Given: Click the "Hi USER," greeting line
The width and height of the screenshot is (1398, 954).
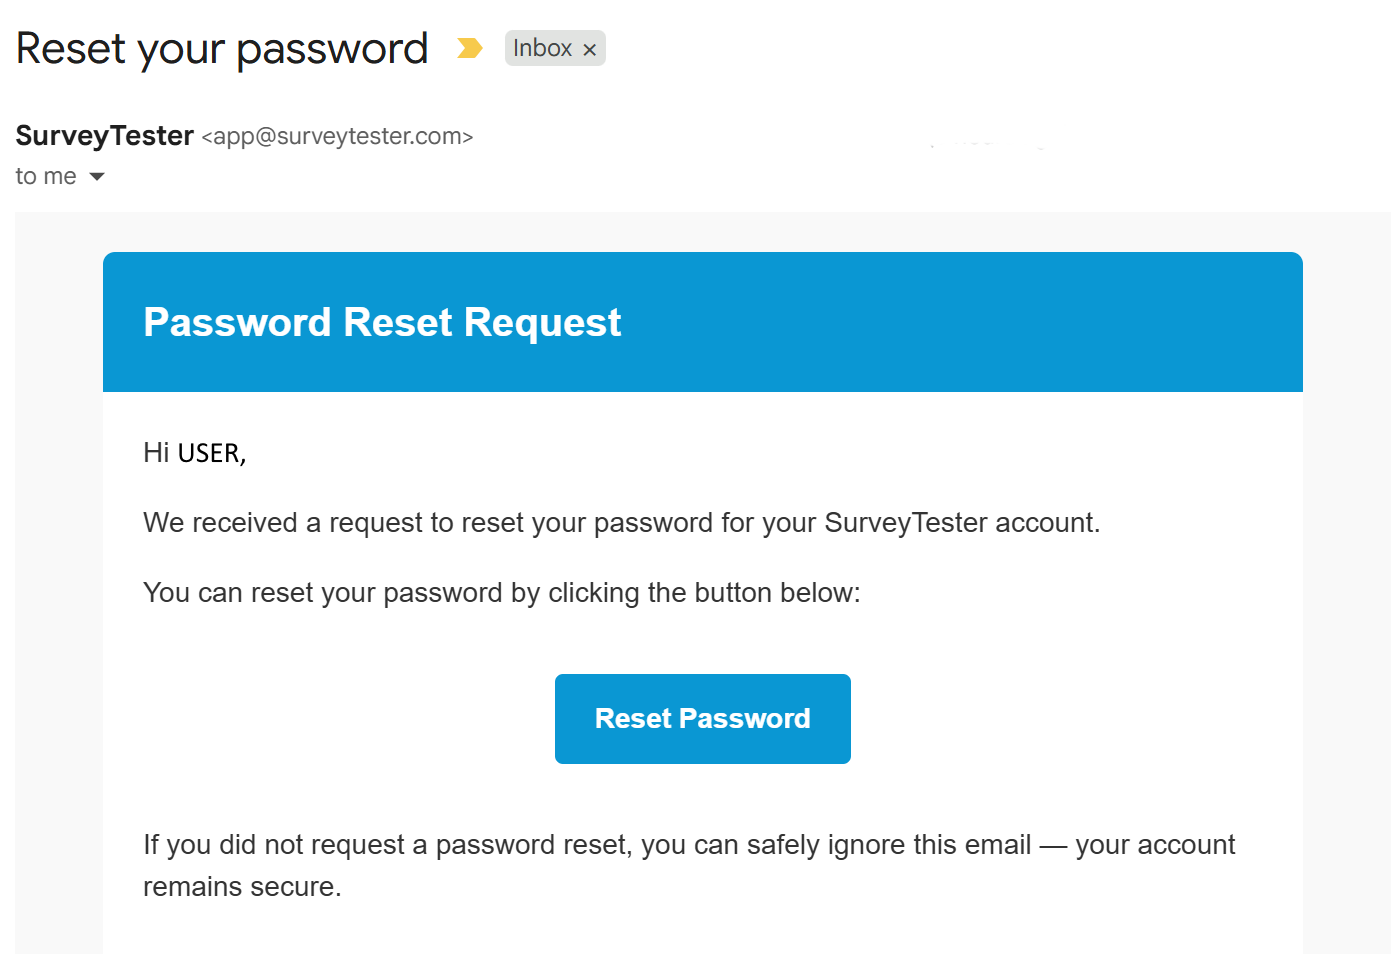Looking at the screenshot, I should pos(194,453).
